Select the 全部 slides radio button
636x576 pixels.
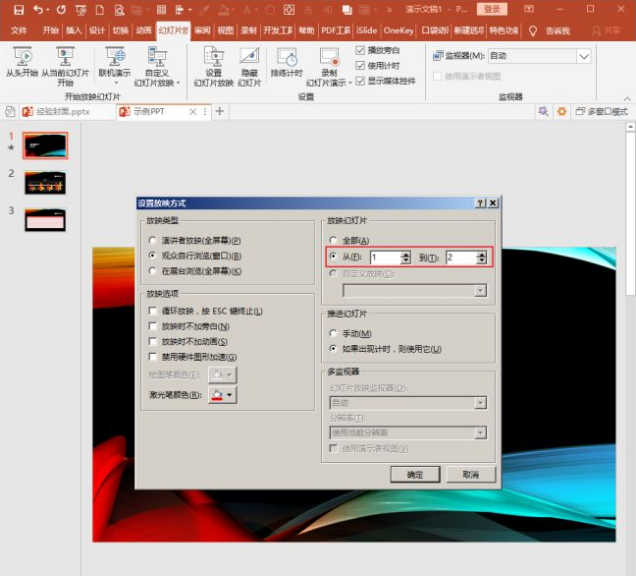tap(333, 241)
